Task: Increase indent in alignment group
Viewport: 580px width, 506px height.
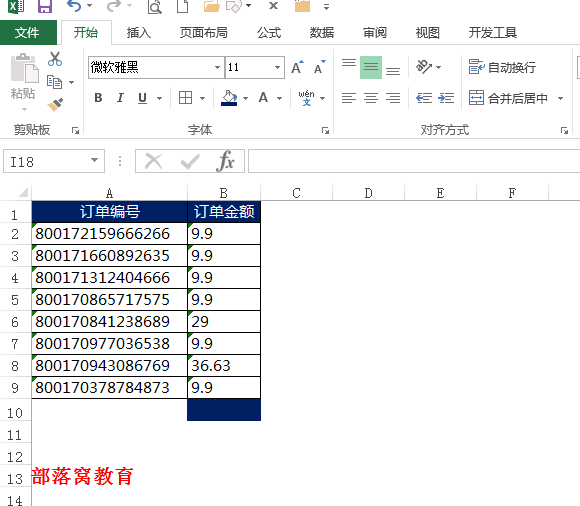Action: 446,98
